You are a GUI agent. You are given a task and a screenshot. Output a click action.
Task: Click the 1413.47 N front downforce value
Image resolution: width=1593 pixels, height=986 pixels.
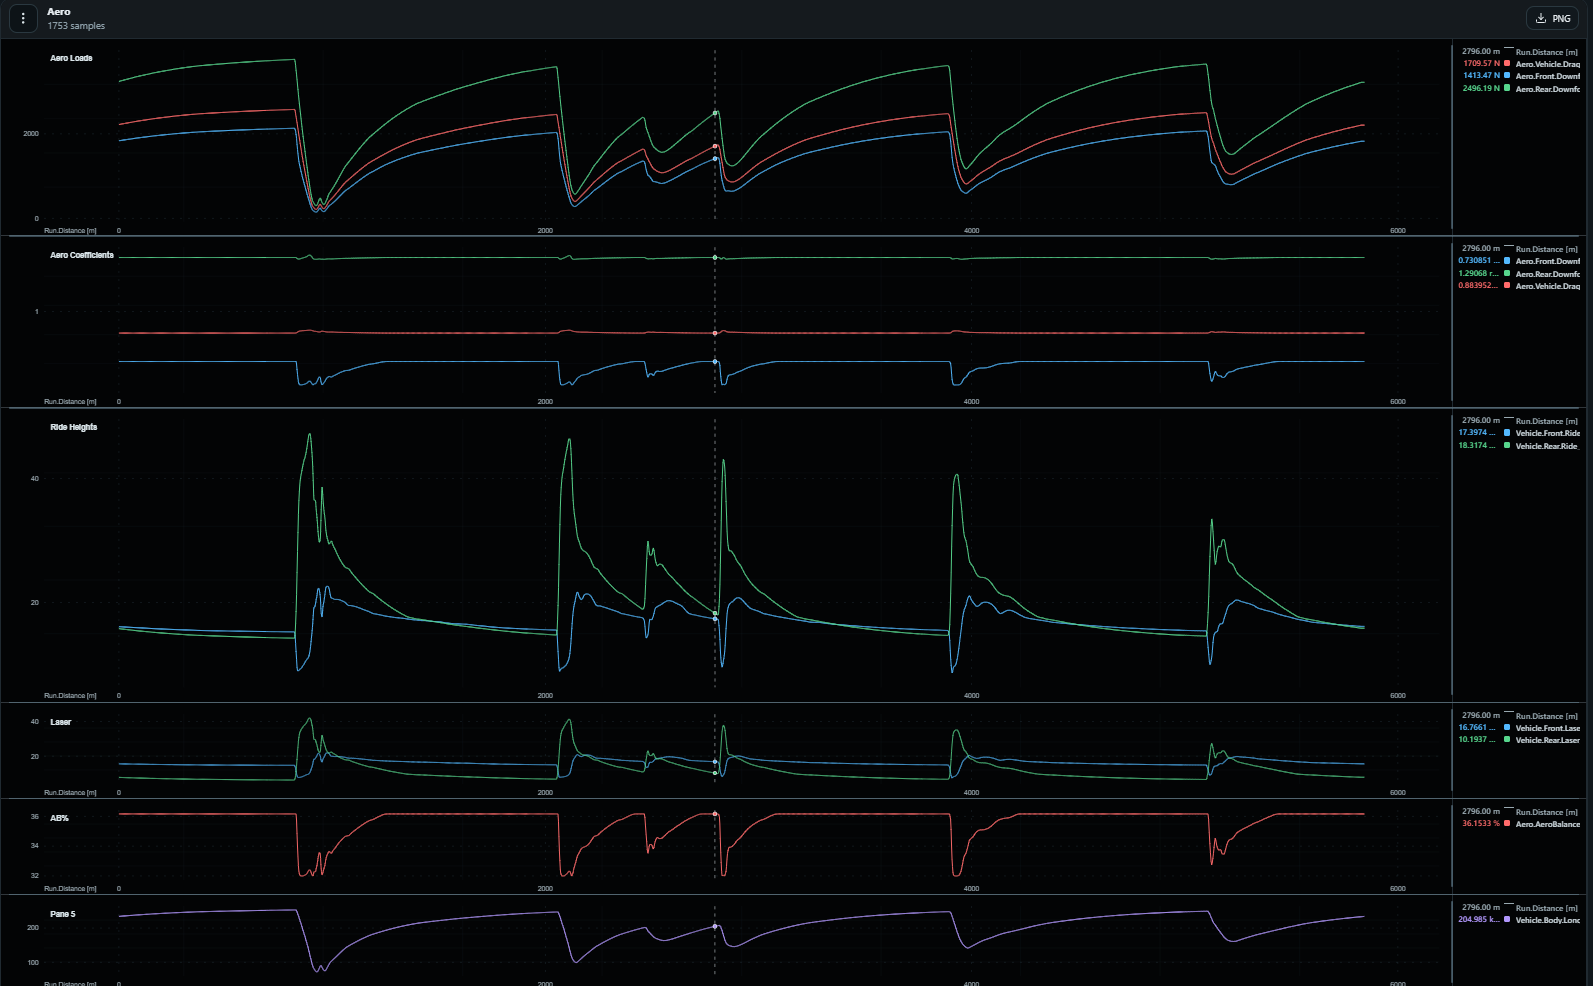pos(1481,76)
